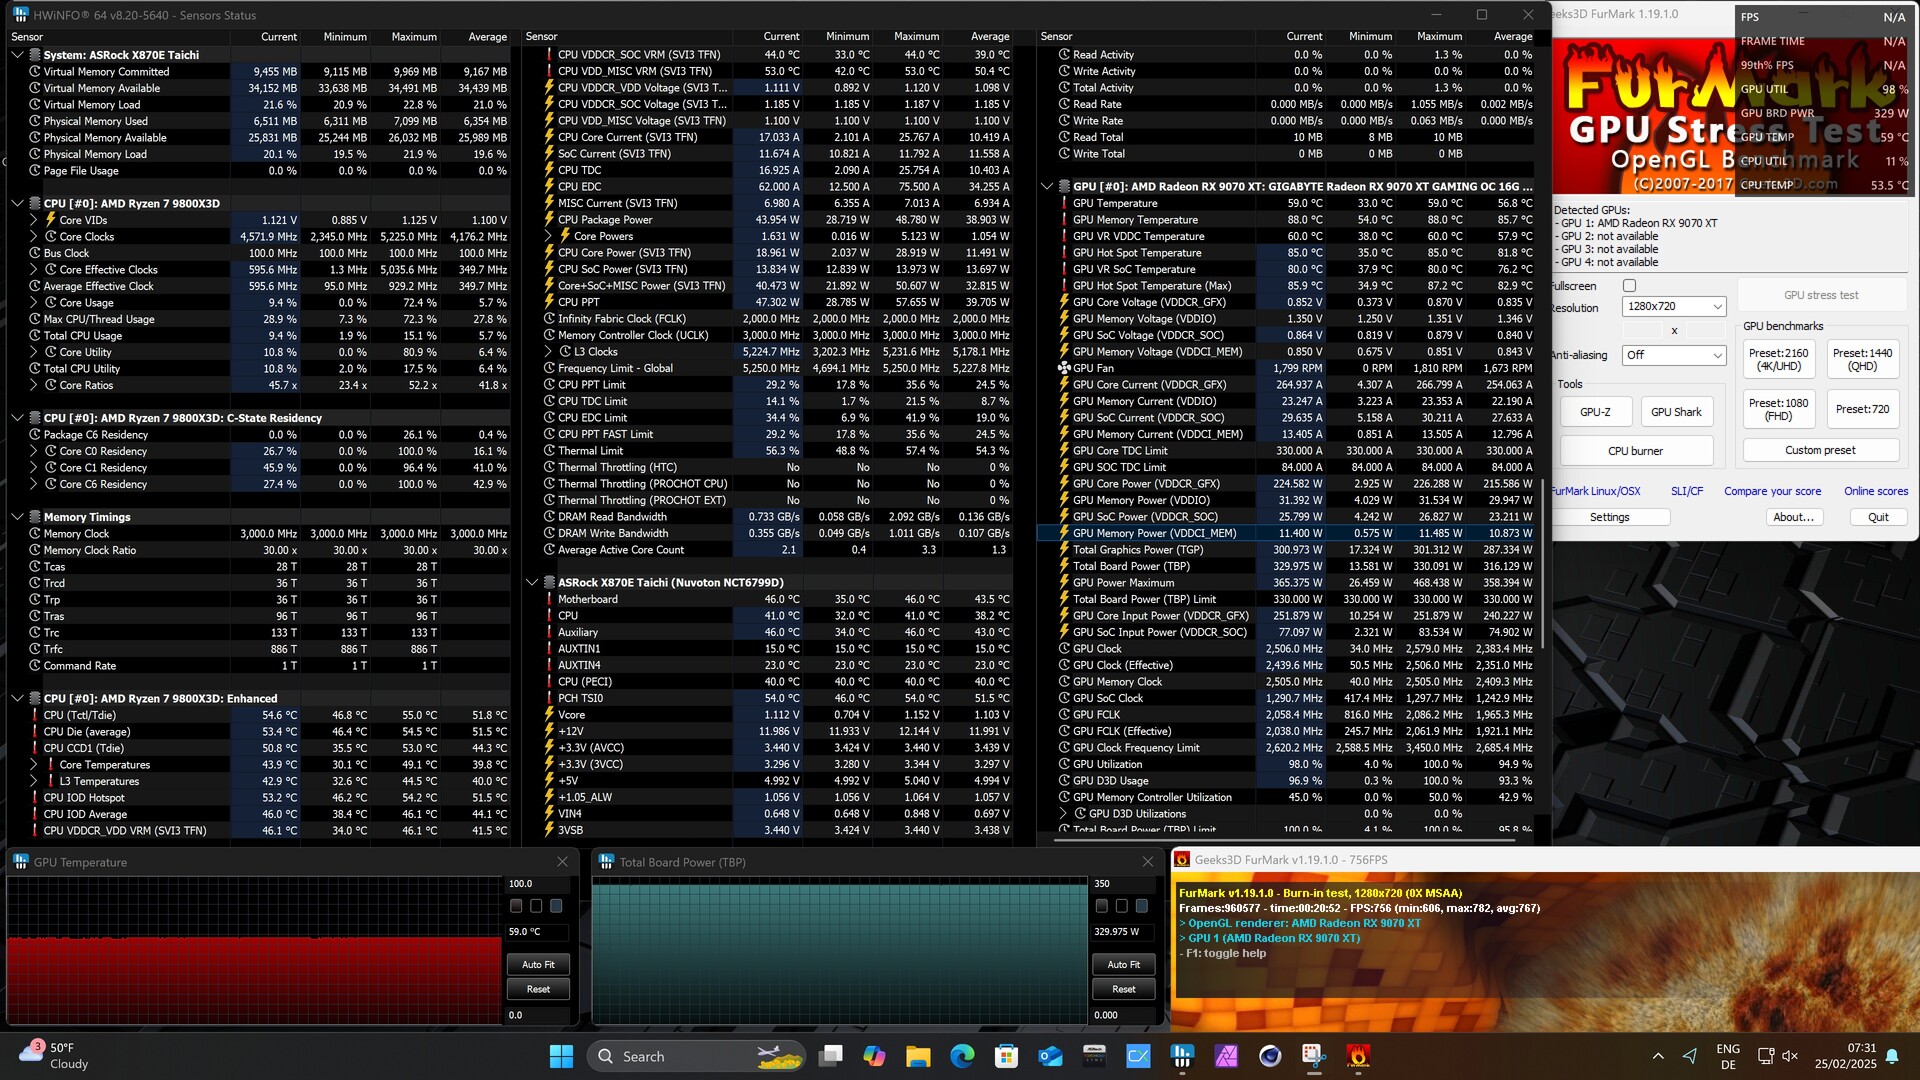This screenshot has width=1920, height=1080.
Task: Expand the Core Powers row
Action: click(x=548, y=237)
